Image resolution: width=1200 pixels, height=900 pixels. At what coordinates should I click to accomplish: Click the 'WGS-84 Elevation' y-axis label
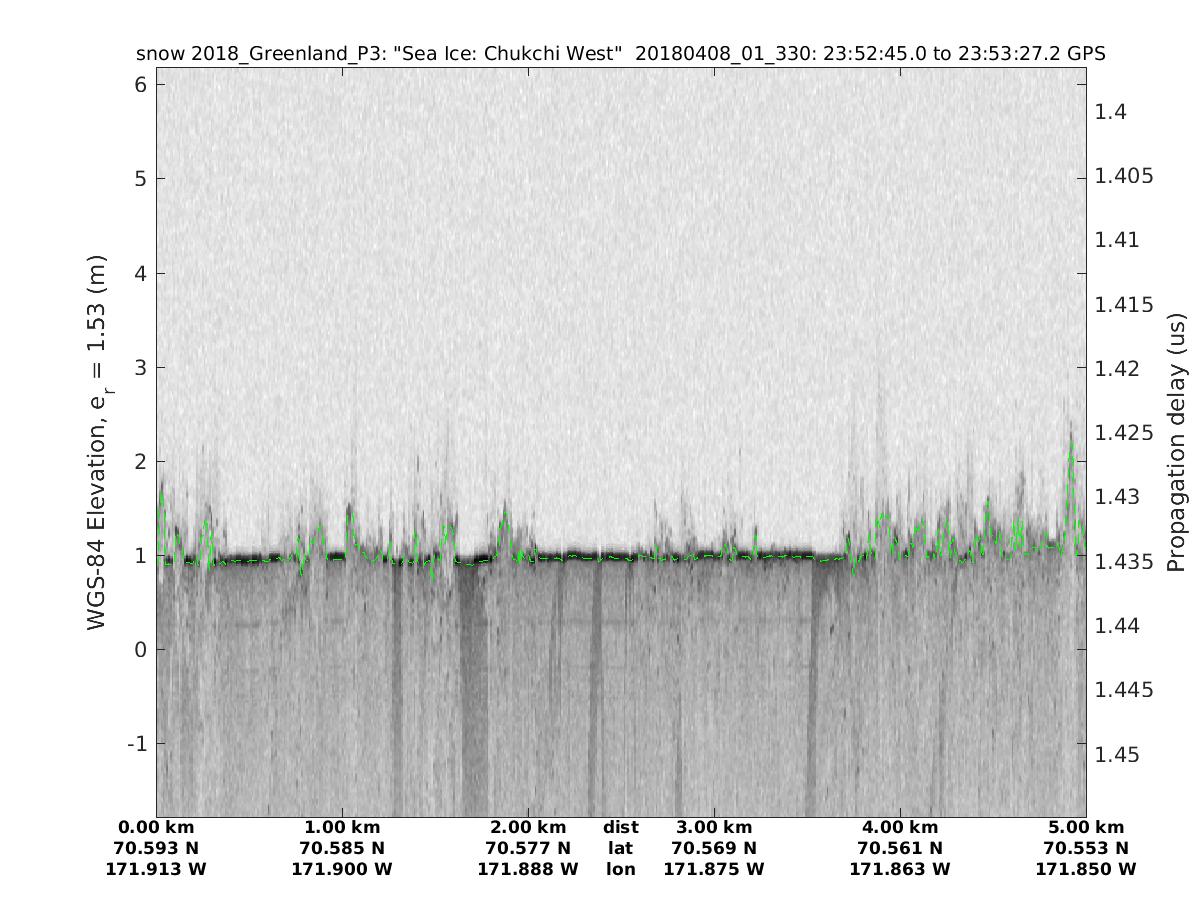tap(97, 443)
